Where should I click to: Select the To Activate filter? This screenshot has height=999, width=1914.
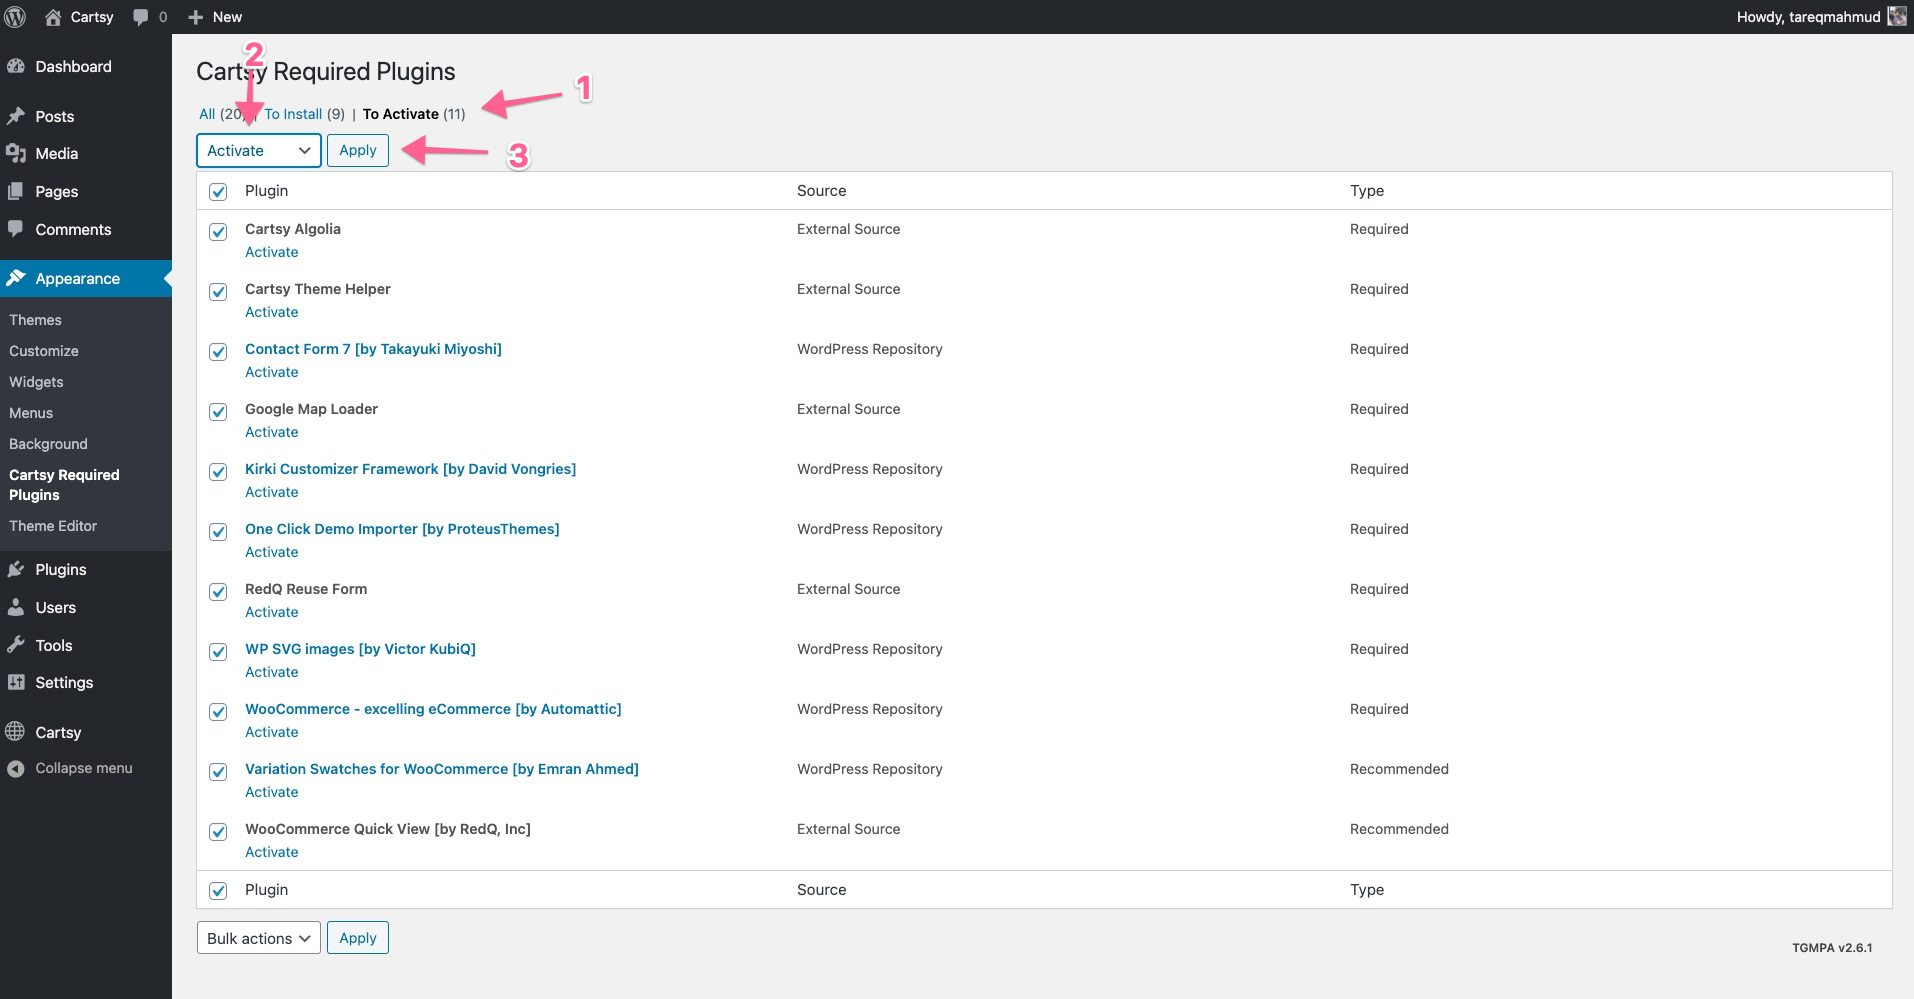tap(400, 114)
